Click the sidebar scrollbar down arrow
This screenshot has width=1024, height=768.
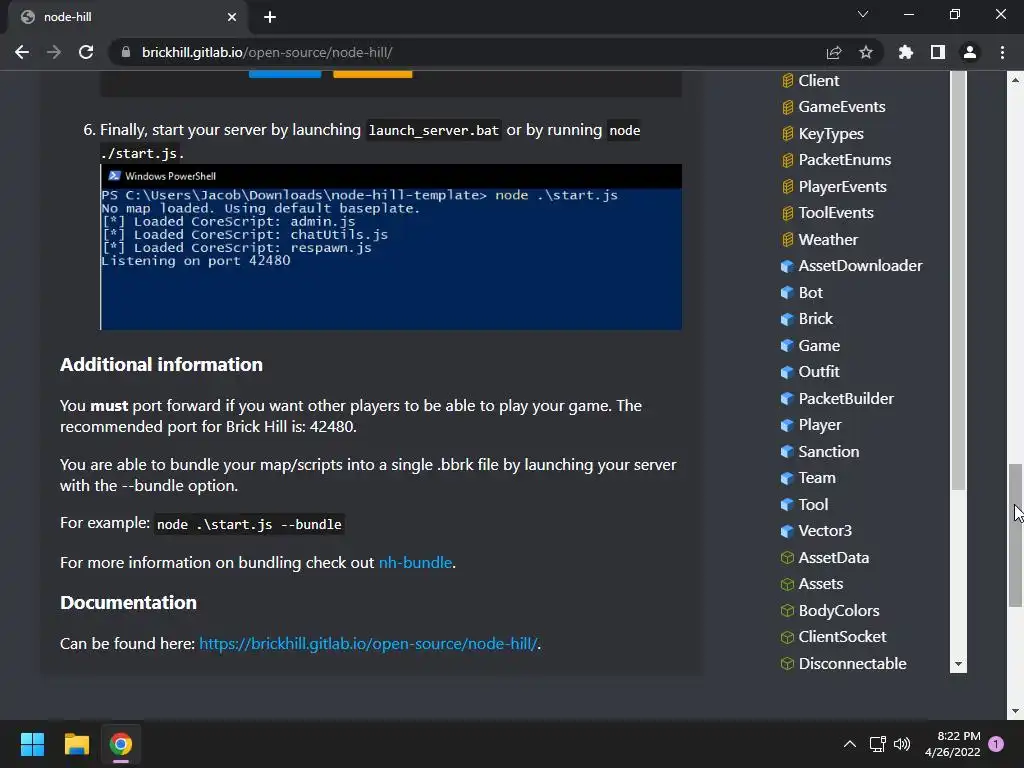click(x=958, y=664)
